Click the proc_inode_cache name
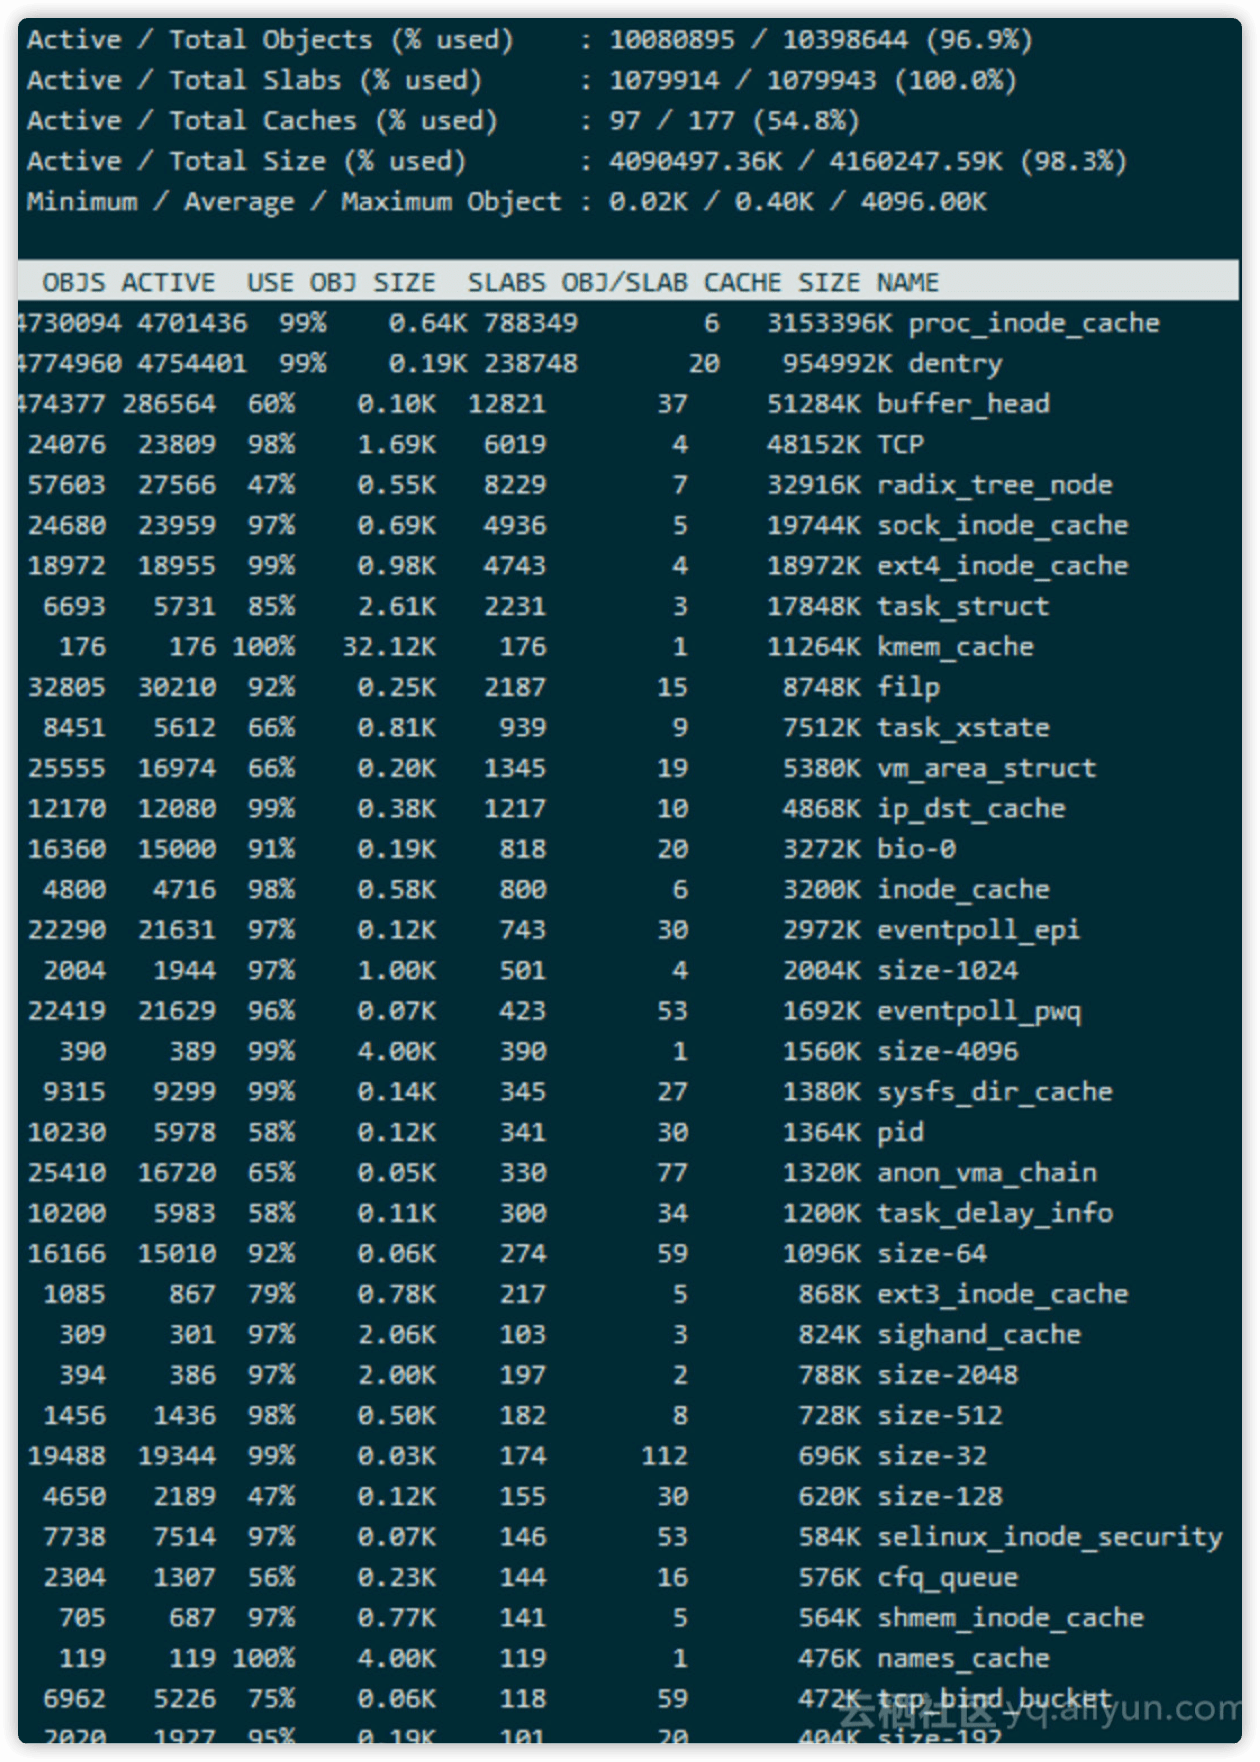 pyautogui.click(x=1034, y=324)
